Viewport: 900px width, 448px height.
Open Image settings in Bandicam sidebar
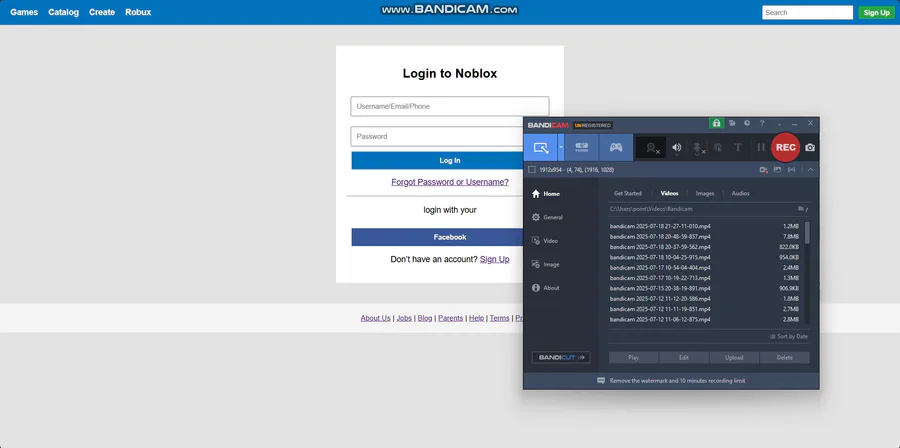pyautogui.click(x=545, y=264)
